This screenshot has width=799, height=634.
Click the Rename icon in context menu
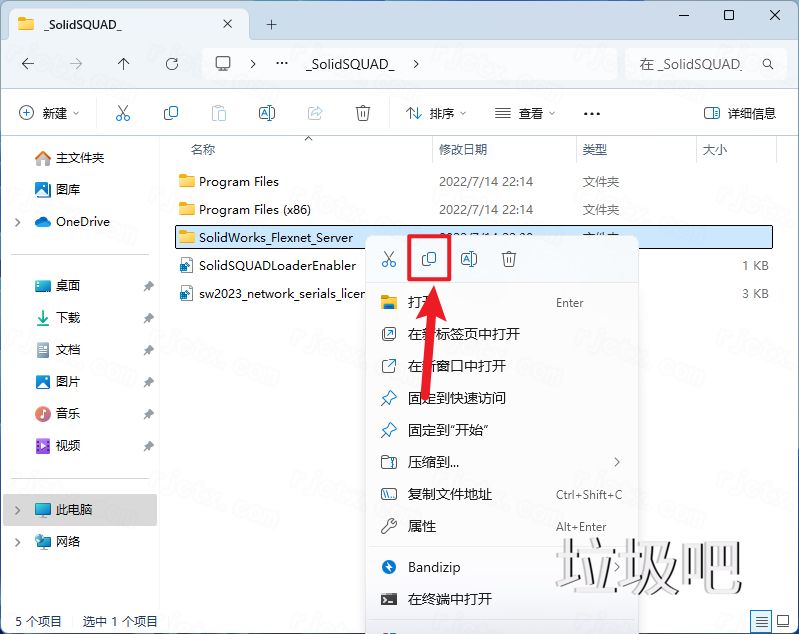(469, 259)
